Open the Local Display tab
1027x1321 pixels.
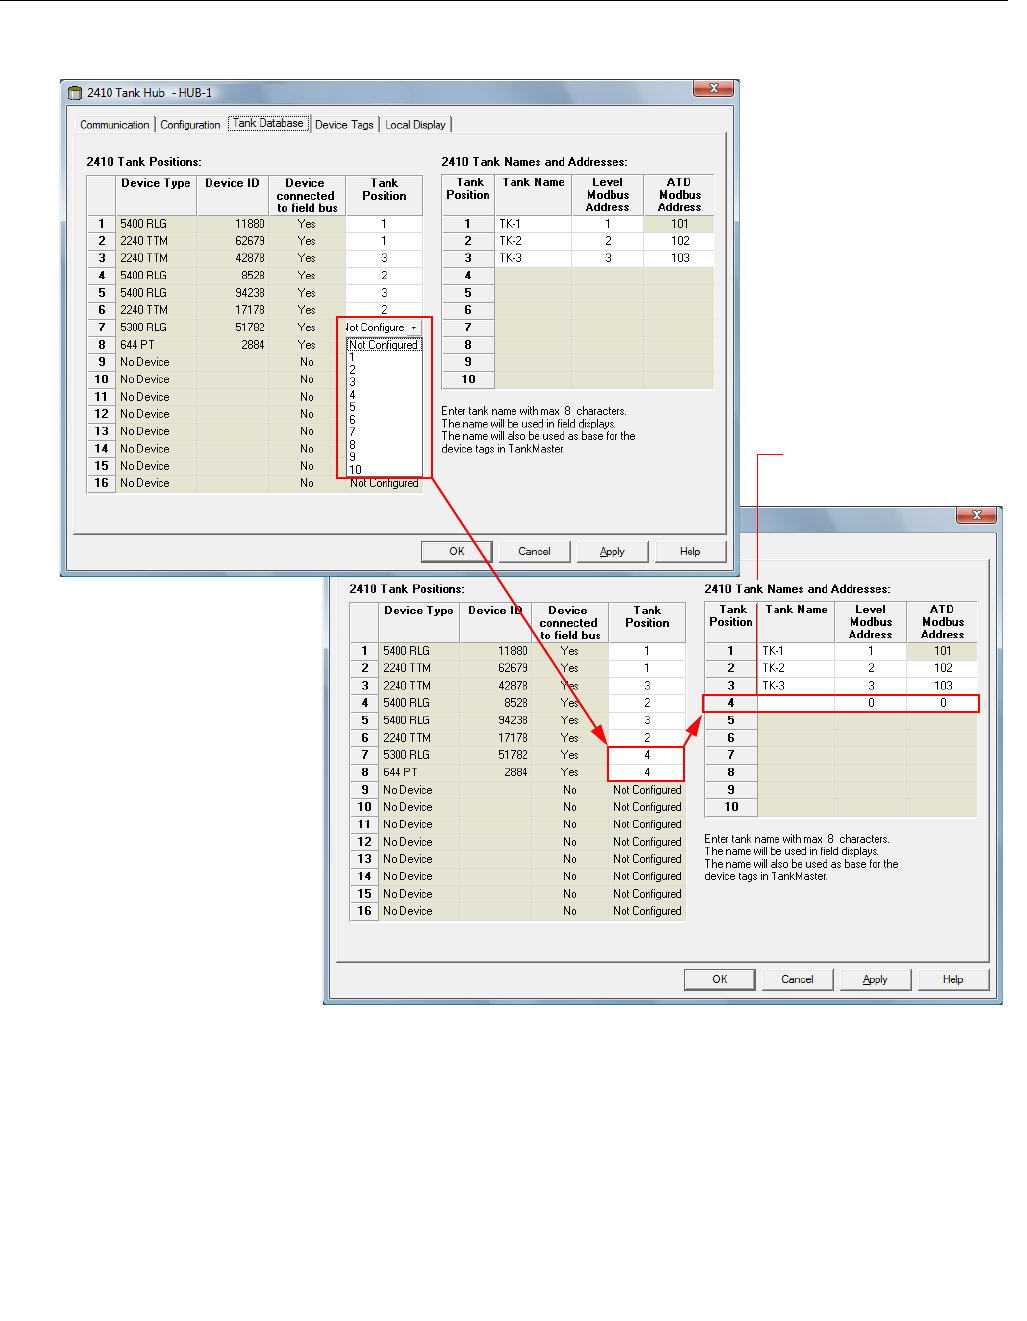(416, 125)
